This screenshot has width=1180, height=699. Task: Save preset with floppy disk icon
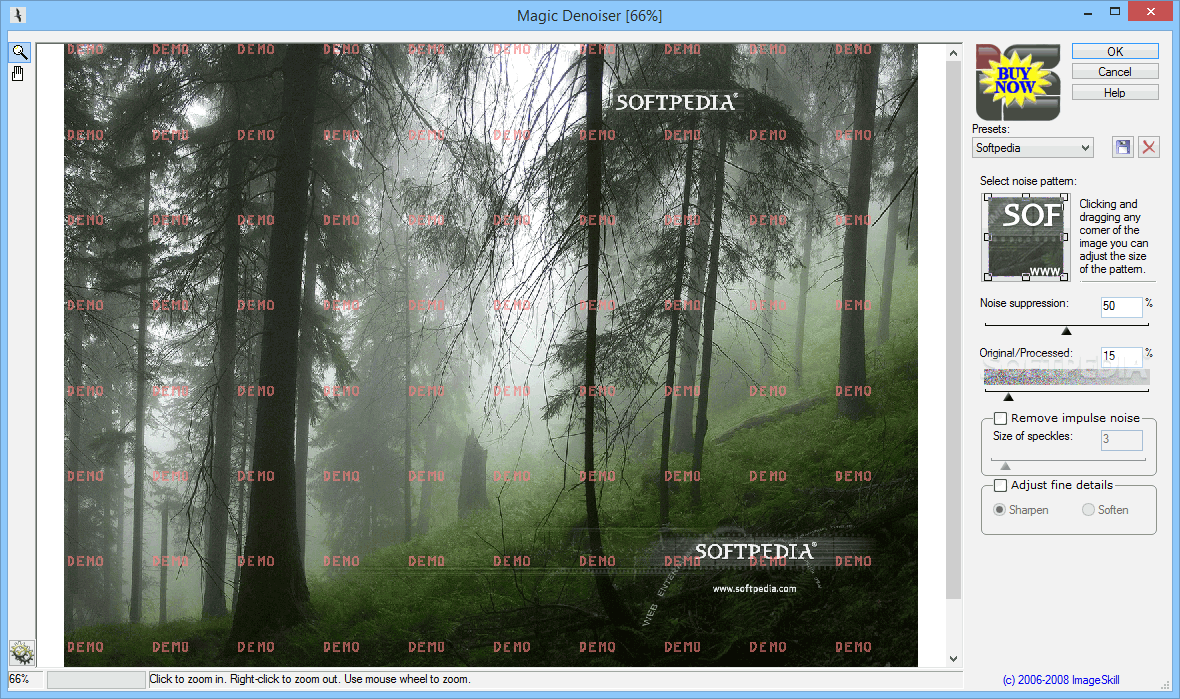(x=1123, y=147)
